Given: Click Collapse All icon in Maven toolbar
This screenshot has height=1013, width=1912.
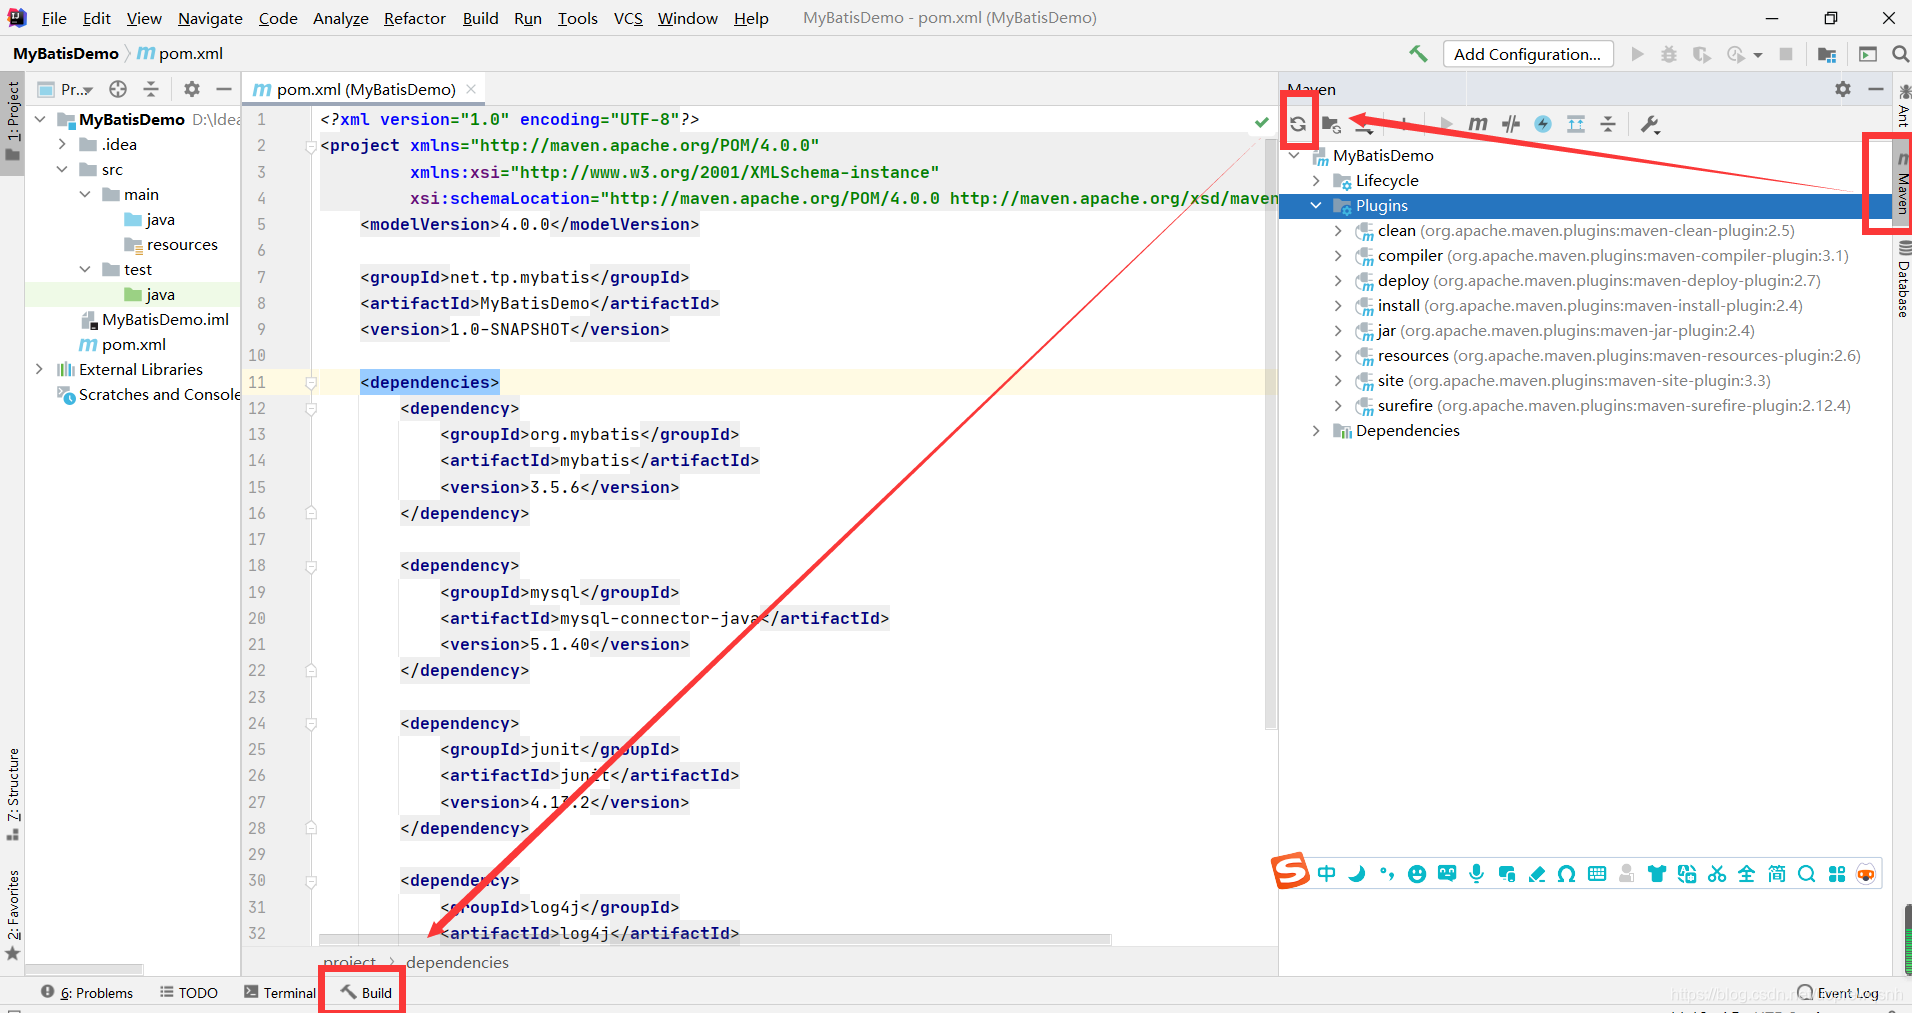Looking at the screenshot, I should [x=1608, y=124].
